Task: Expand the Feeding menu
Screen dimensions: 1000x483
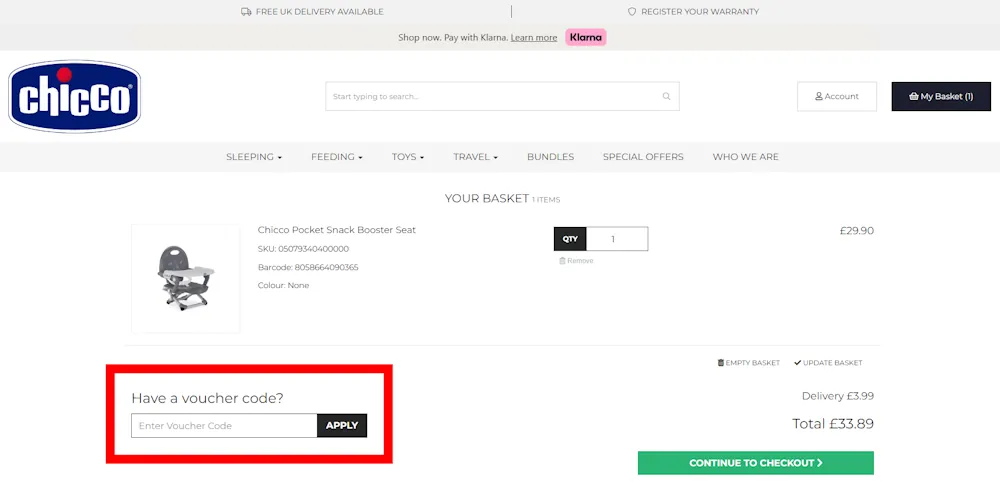Action: click(x=337, y=157)
